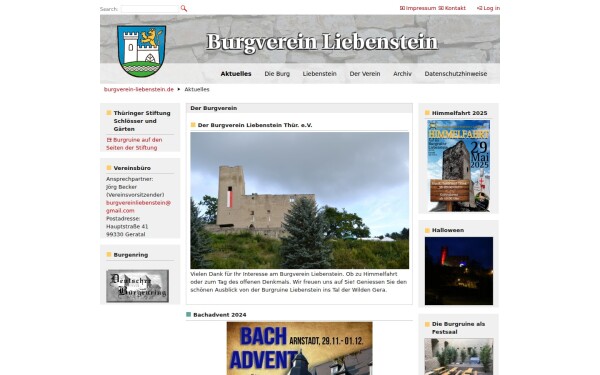Click the Die Burgruine als Festsaal heading
Viewport: 600px width, 375px height.
[458, 328]
